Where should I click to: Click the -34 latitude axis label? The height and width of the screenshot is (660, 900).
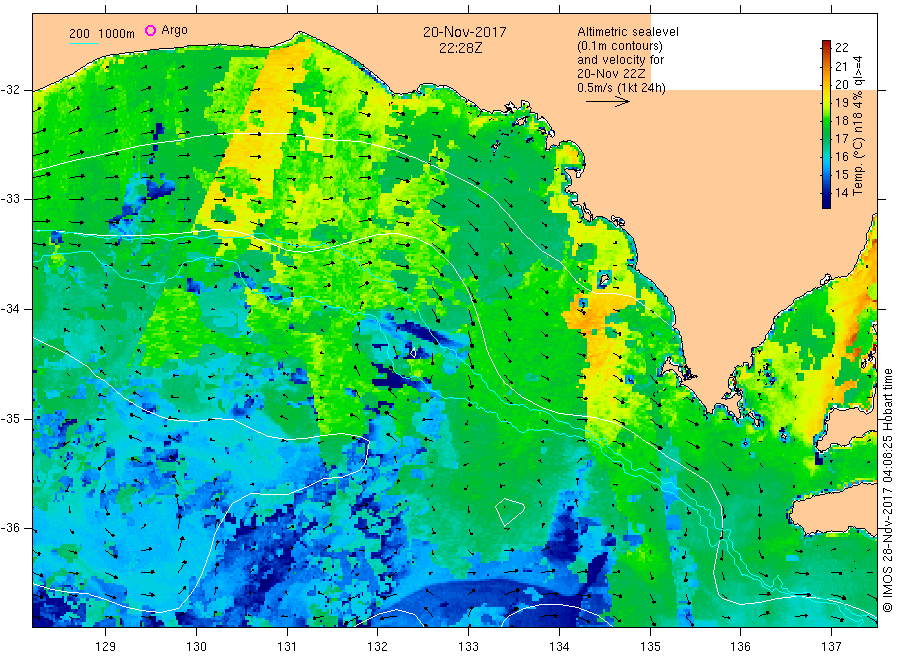point(11,309)
